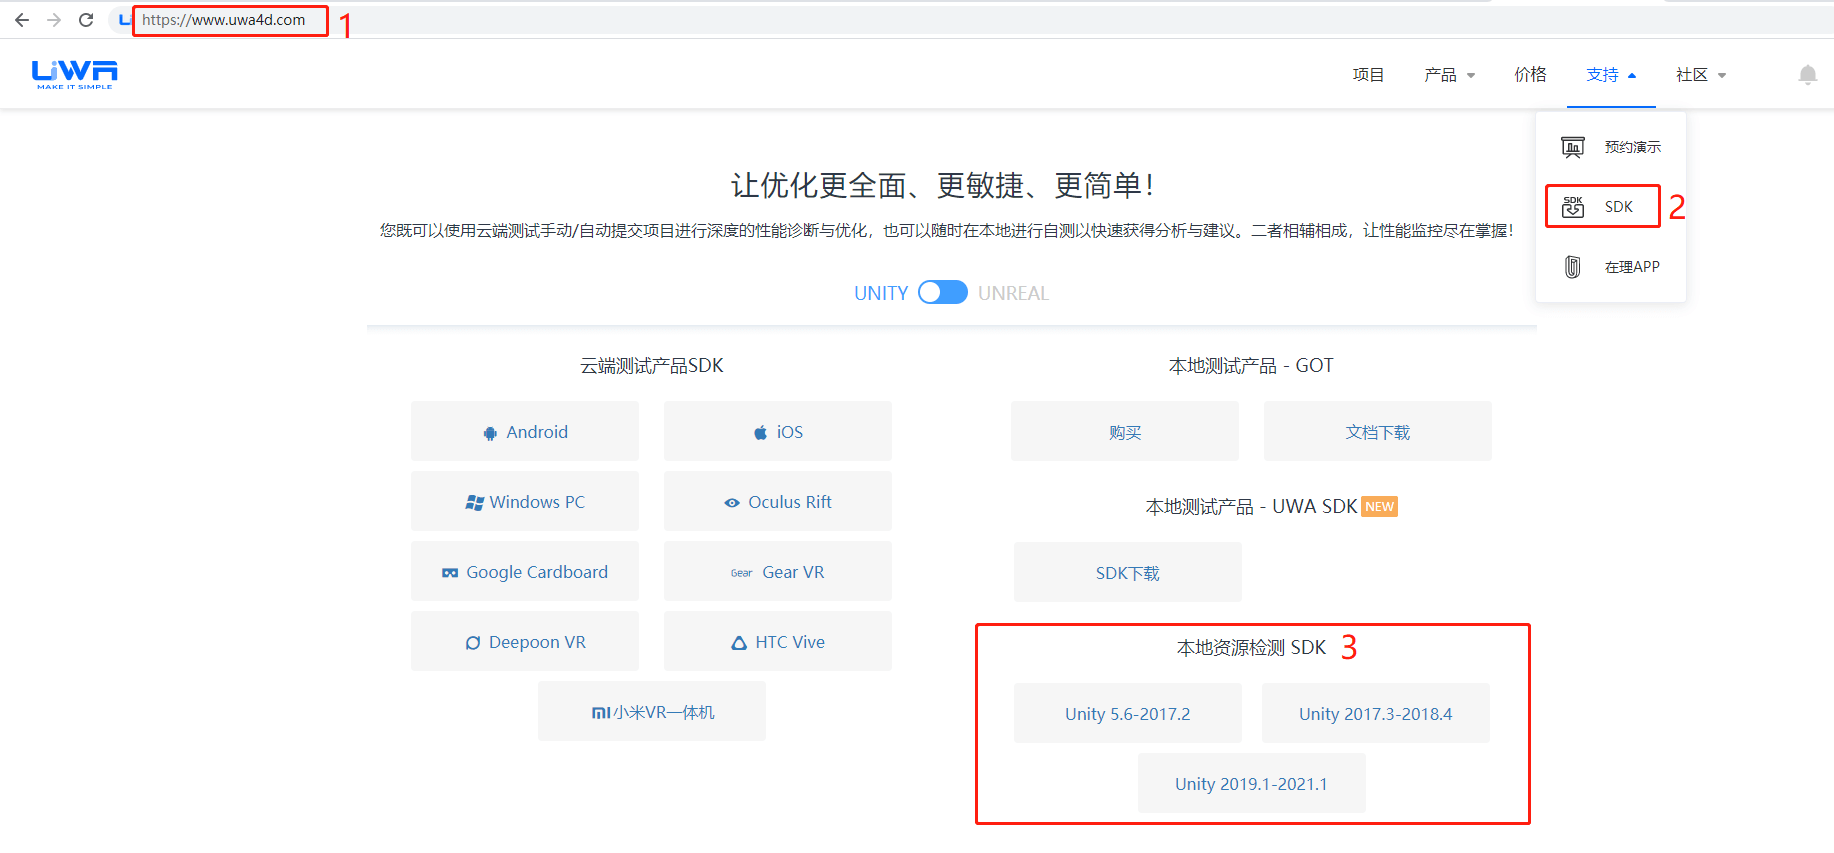
Task: Click the SDK下载 button
Action: coord(1128,572)
